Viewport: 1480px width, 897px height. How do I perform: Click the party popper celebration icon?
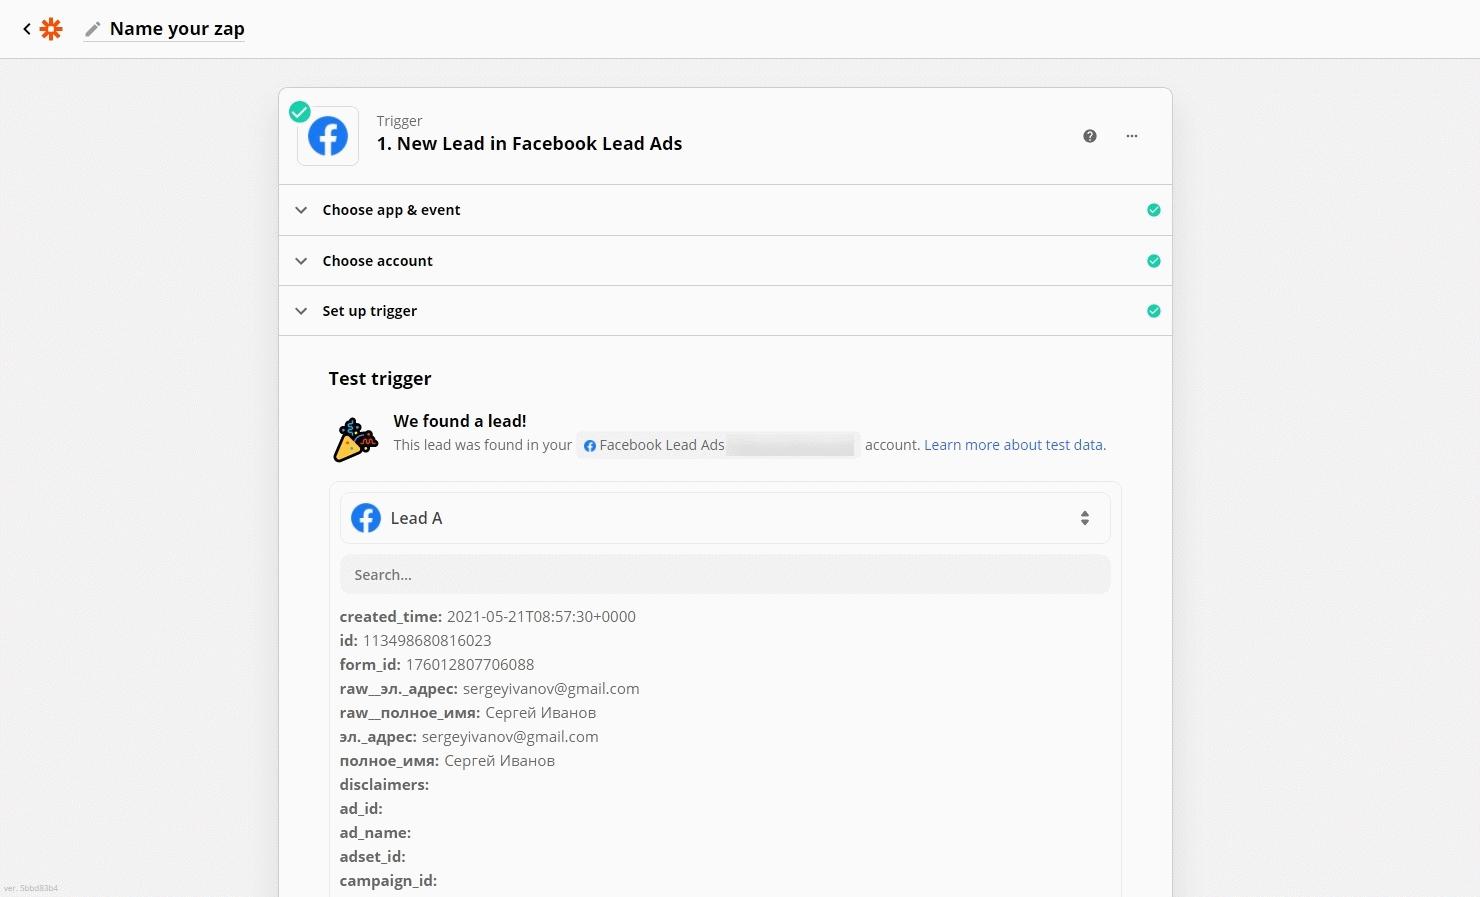point(355,440)
